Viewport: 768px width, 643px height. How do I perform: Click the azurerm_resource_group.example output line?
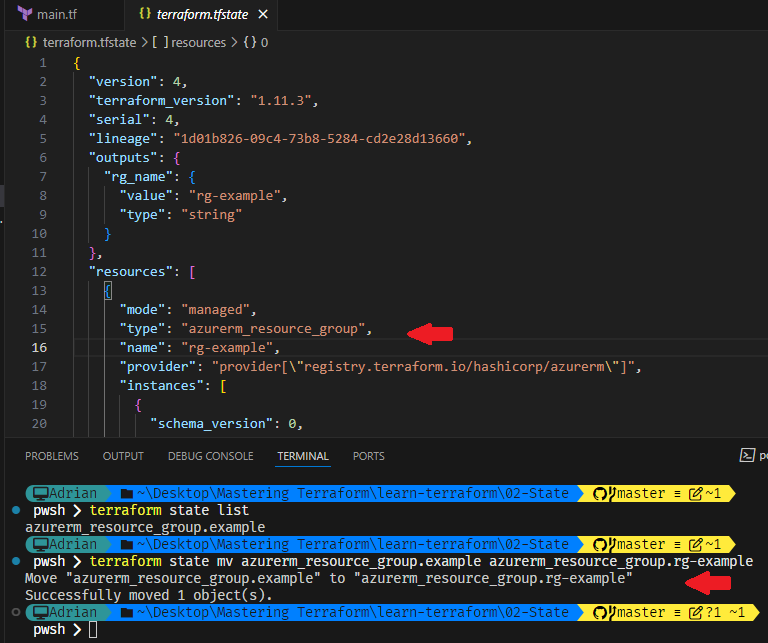pyautogui.click(x=145, y=527)
